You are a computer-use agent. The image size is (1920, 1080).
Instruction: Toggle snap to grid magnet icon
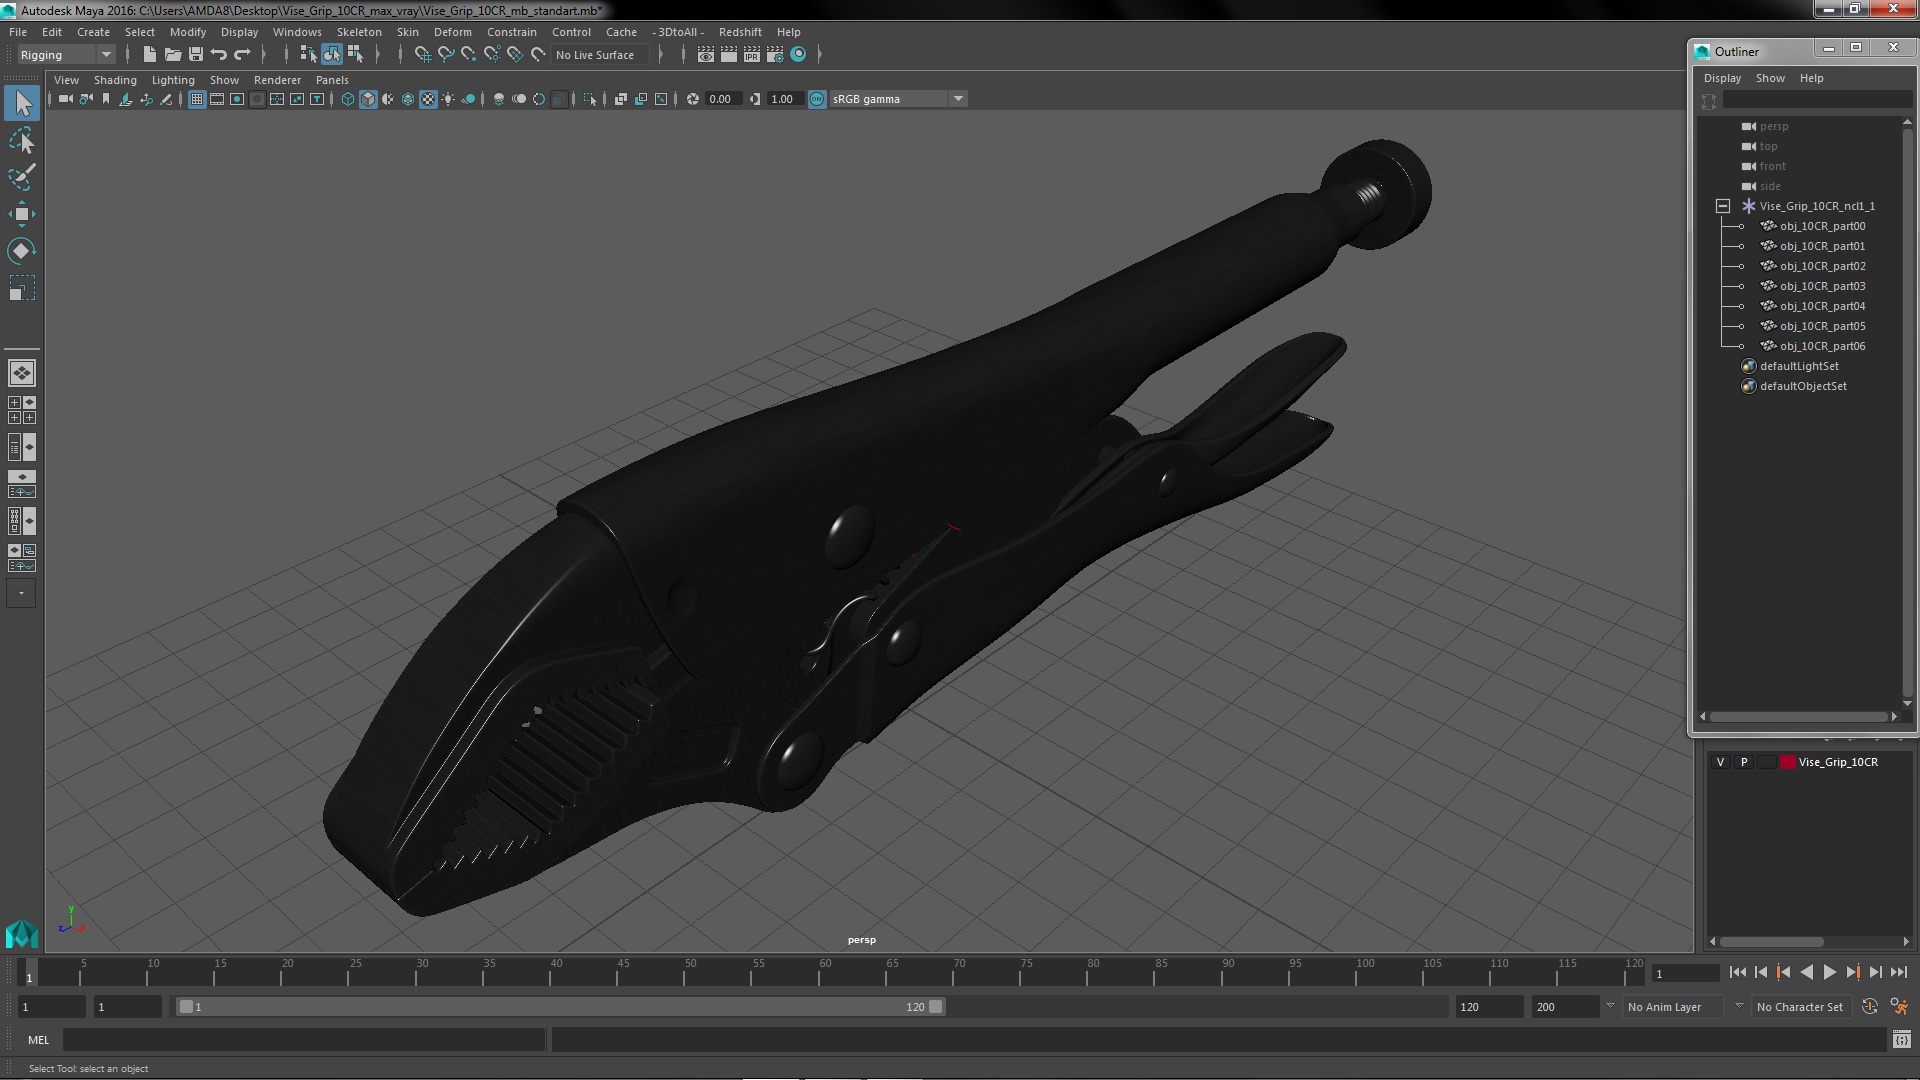(x=423, y=55)
